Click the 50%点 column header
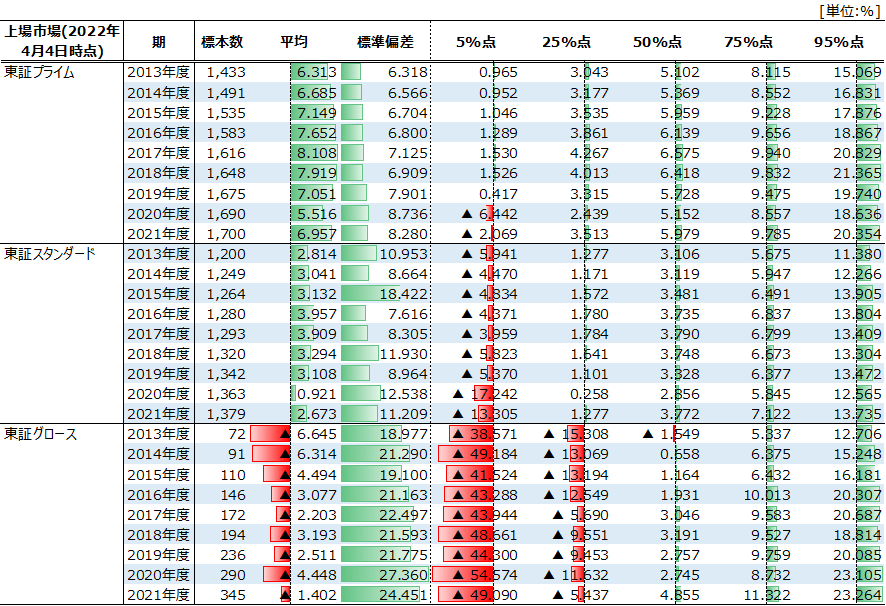 pyautogui.click(x=657, y=42)
